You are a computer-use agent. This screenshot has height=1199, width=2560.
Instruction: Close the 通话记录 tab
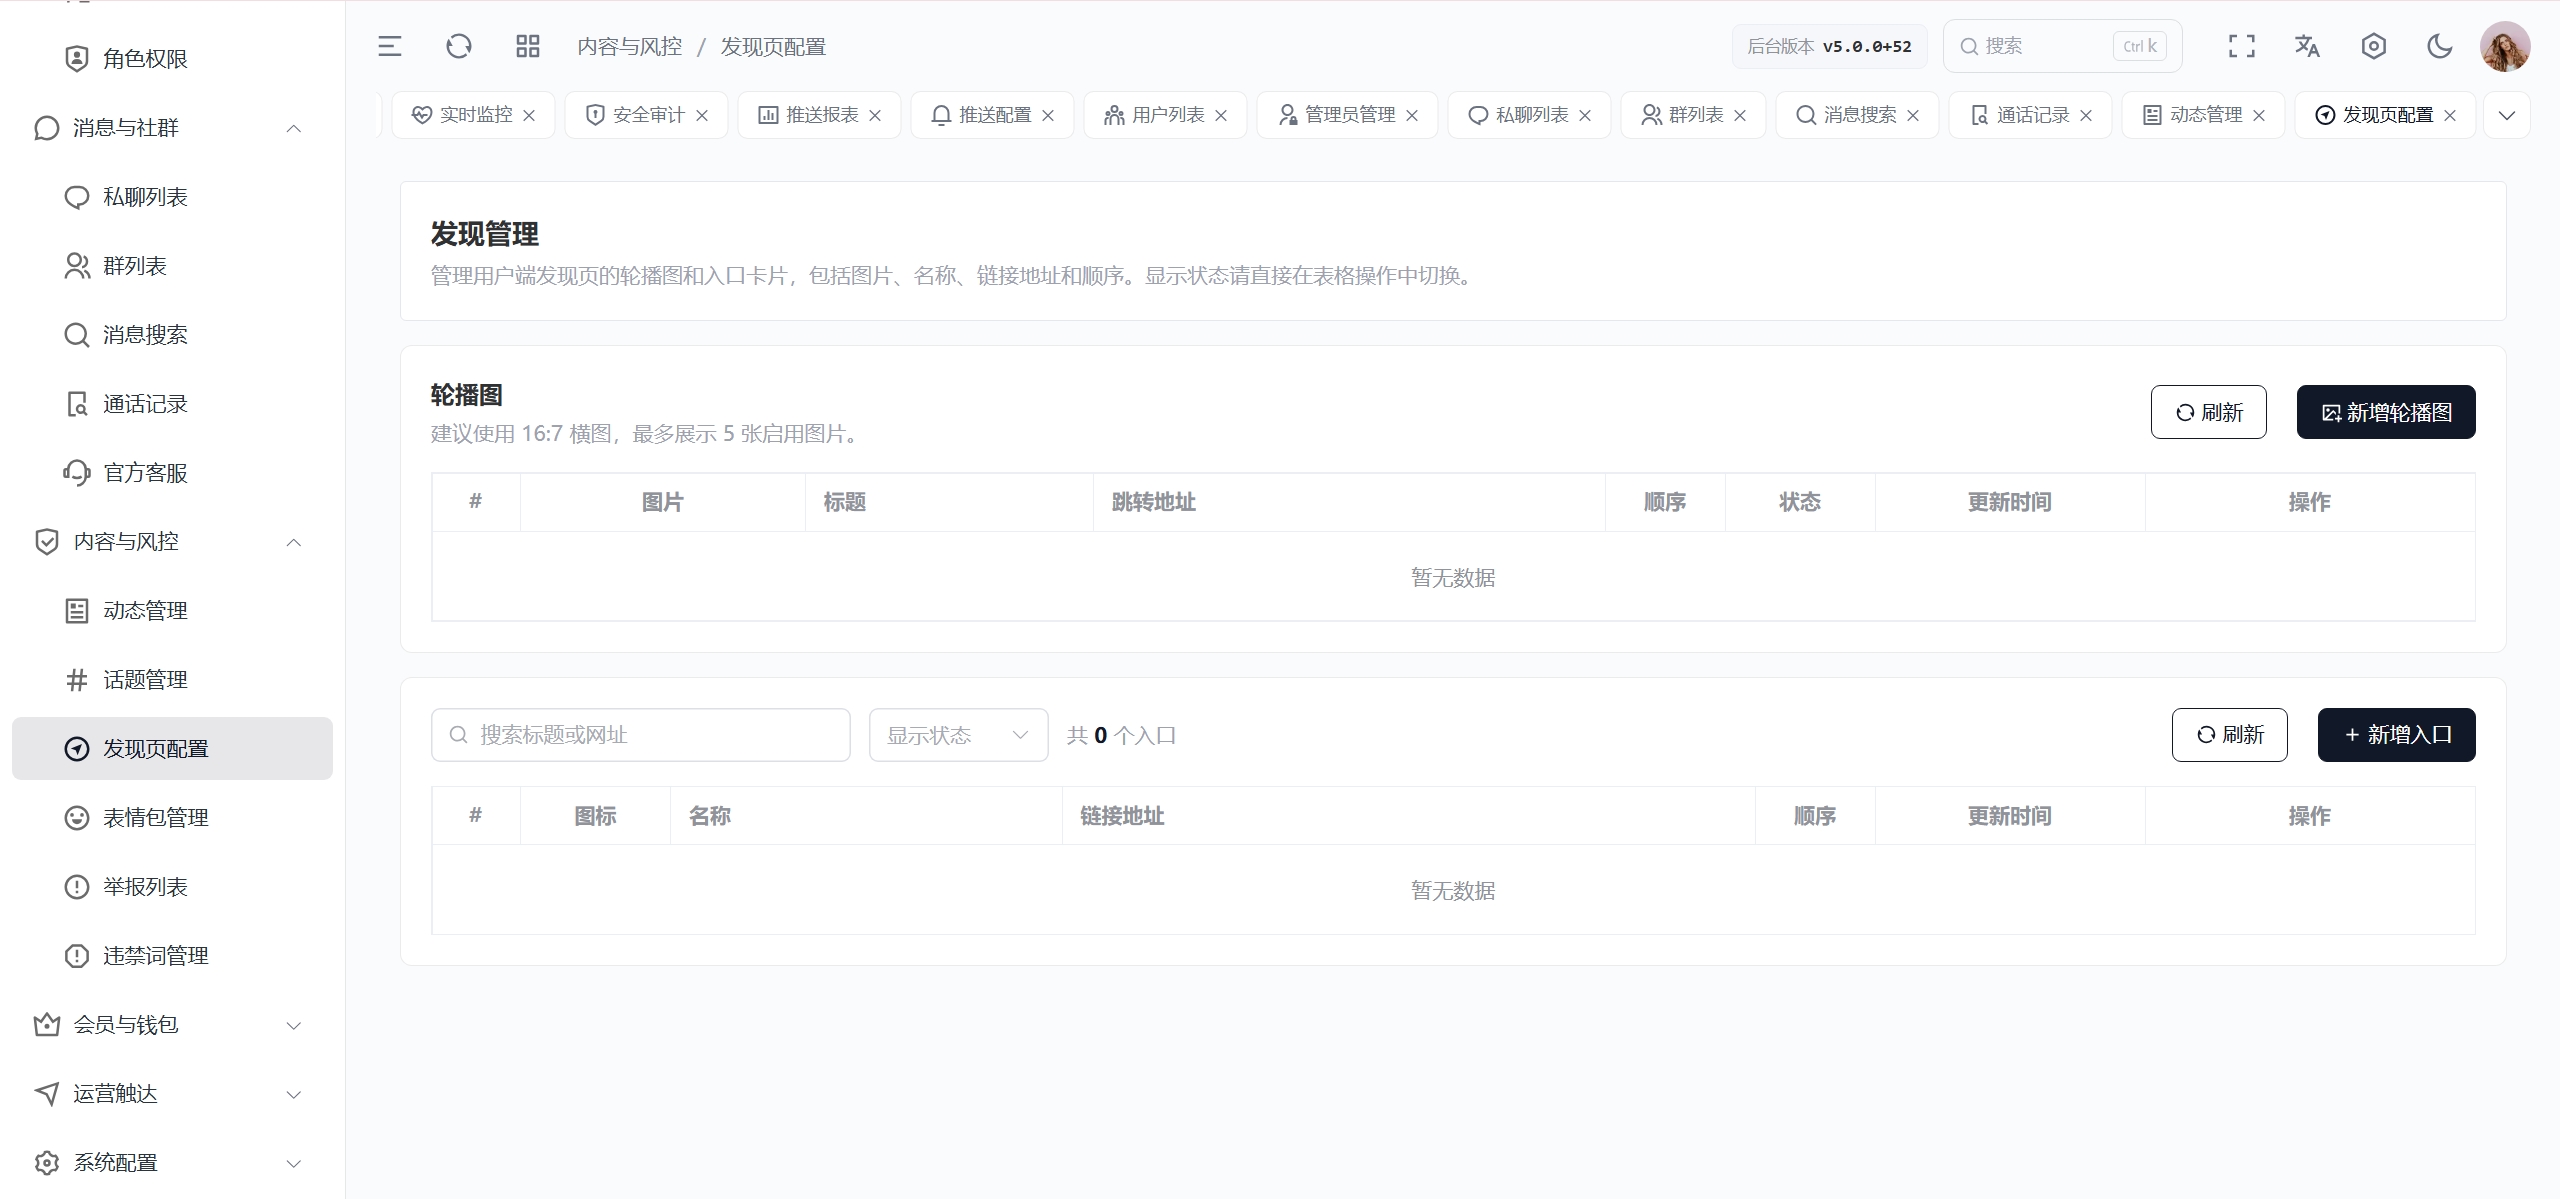click(x=2086, y=116)
